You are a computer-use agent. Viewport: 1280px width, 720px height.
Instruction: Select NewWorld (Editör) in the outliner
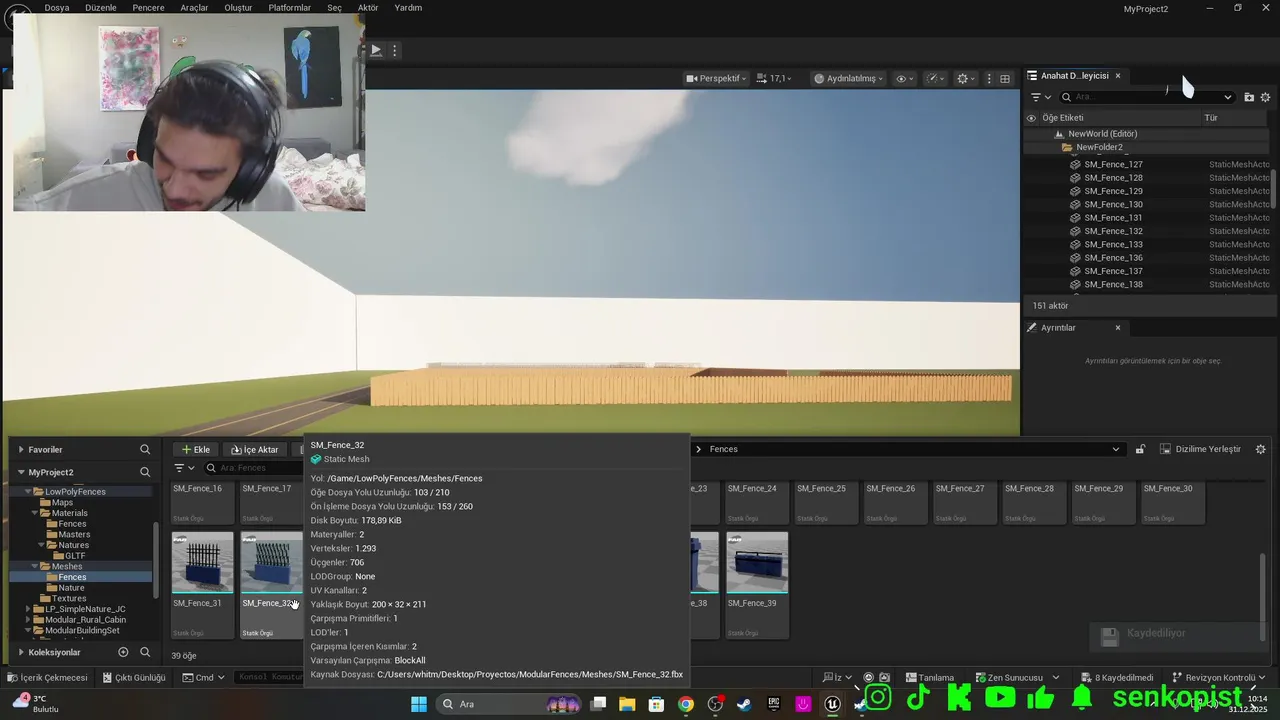(1102, 134)
